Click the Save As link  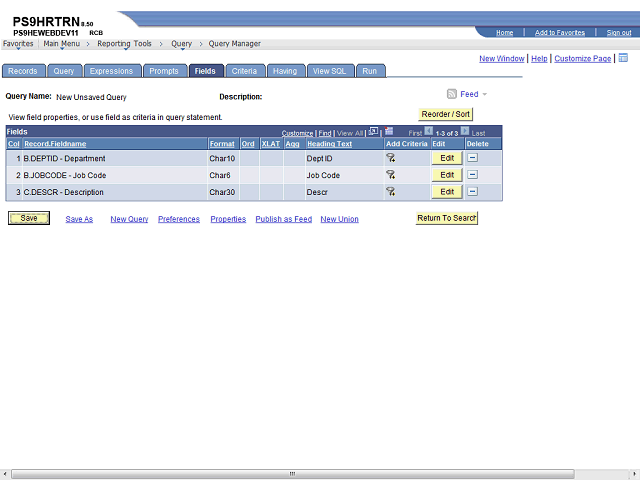tap(79, 219)
